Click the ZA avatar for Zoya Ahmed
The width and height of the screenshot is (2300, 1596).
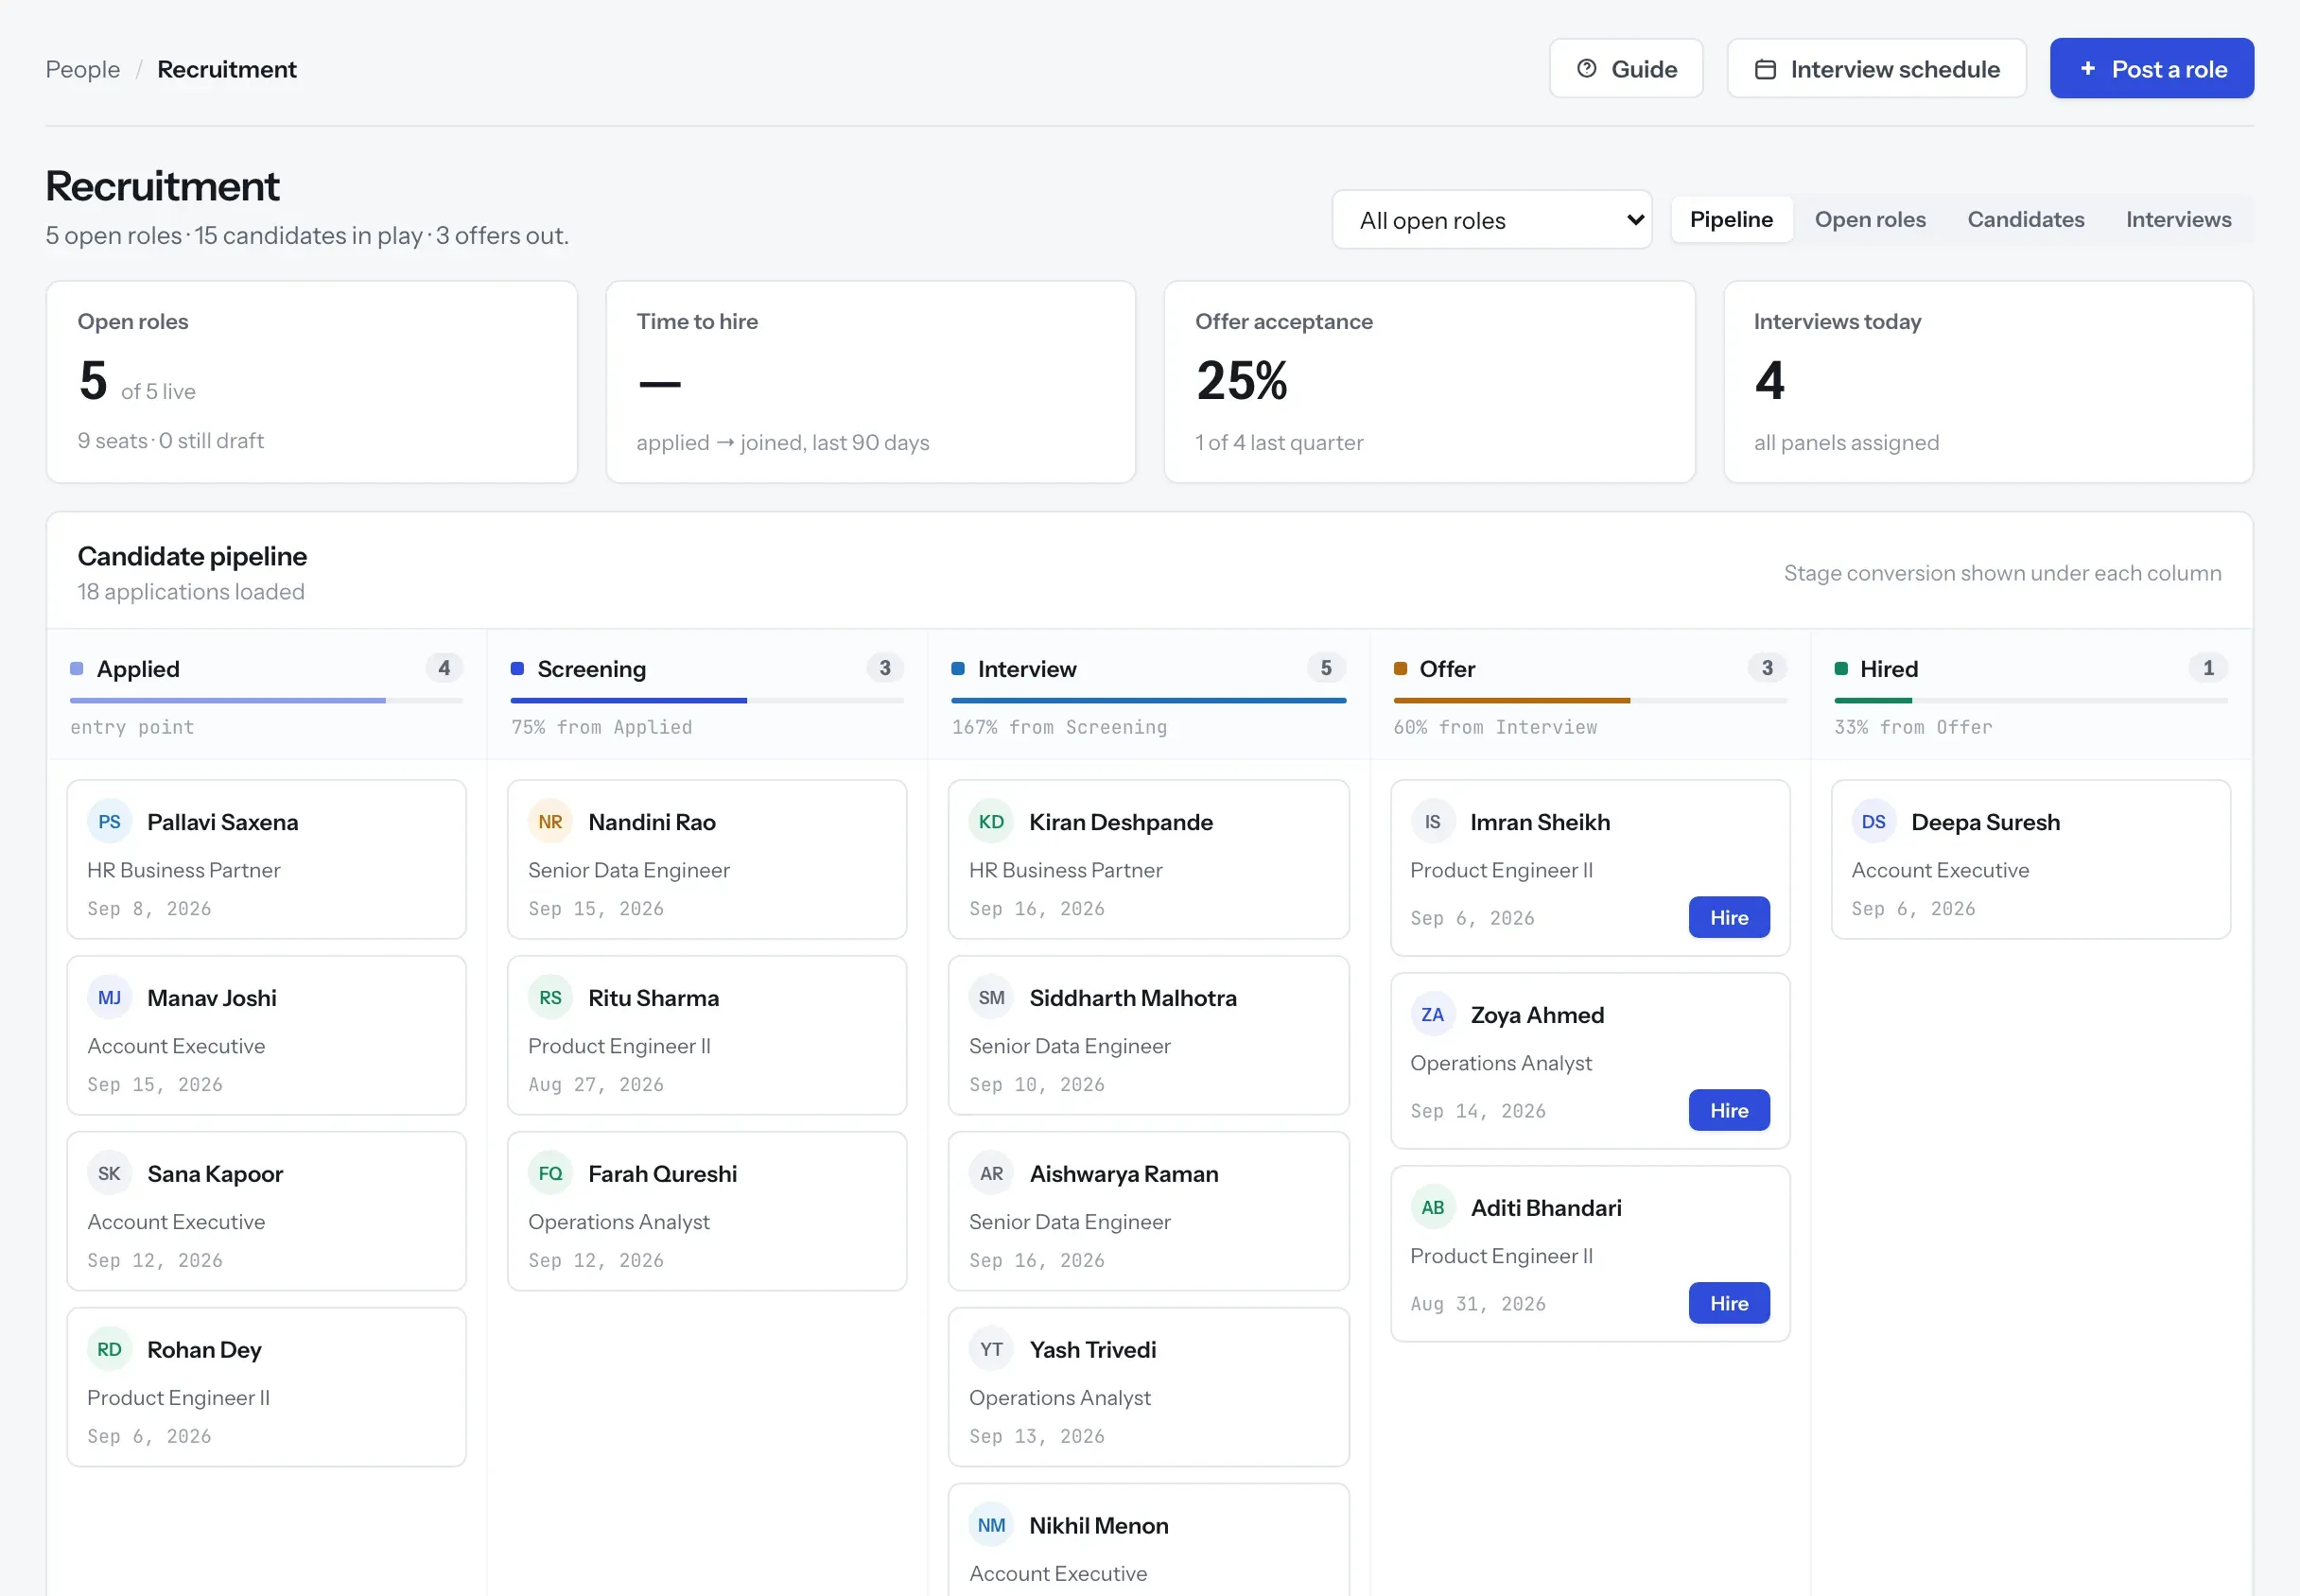click(1432, 1015)
